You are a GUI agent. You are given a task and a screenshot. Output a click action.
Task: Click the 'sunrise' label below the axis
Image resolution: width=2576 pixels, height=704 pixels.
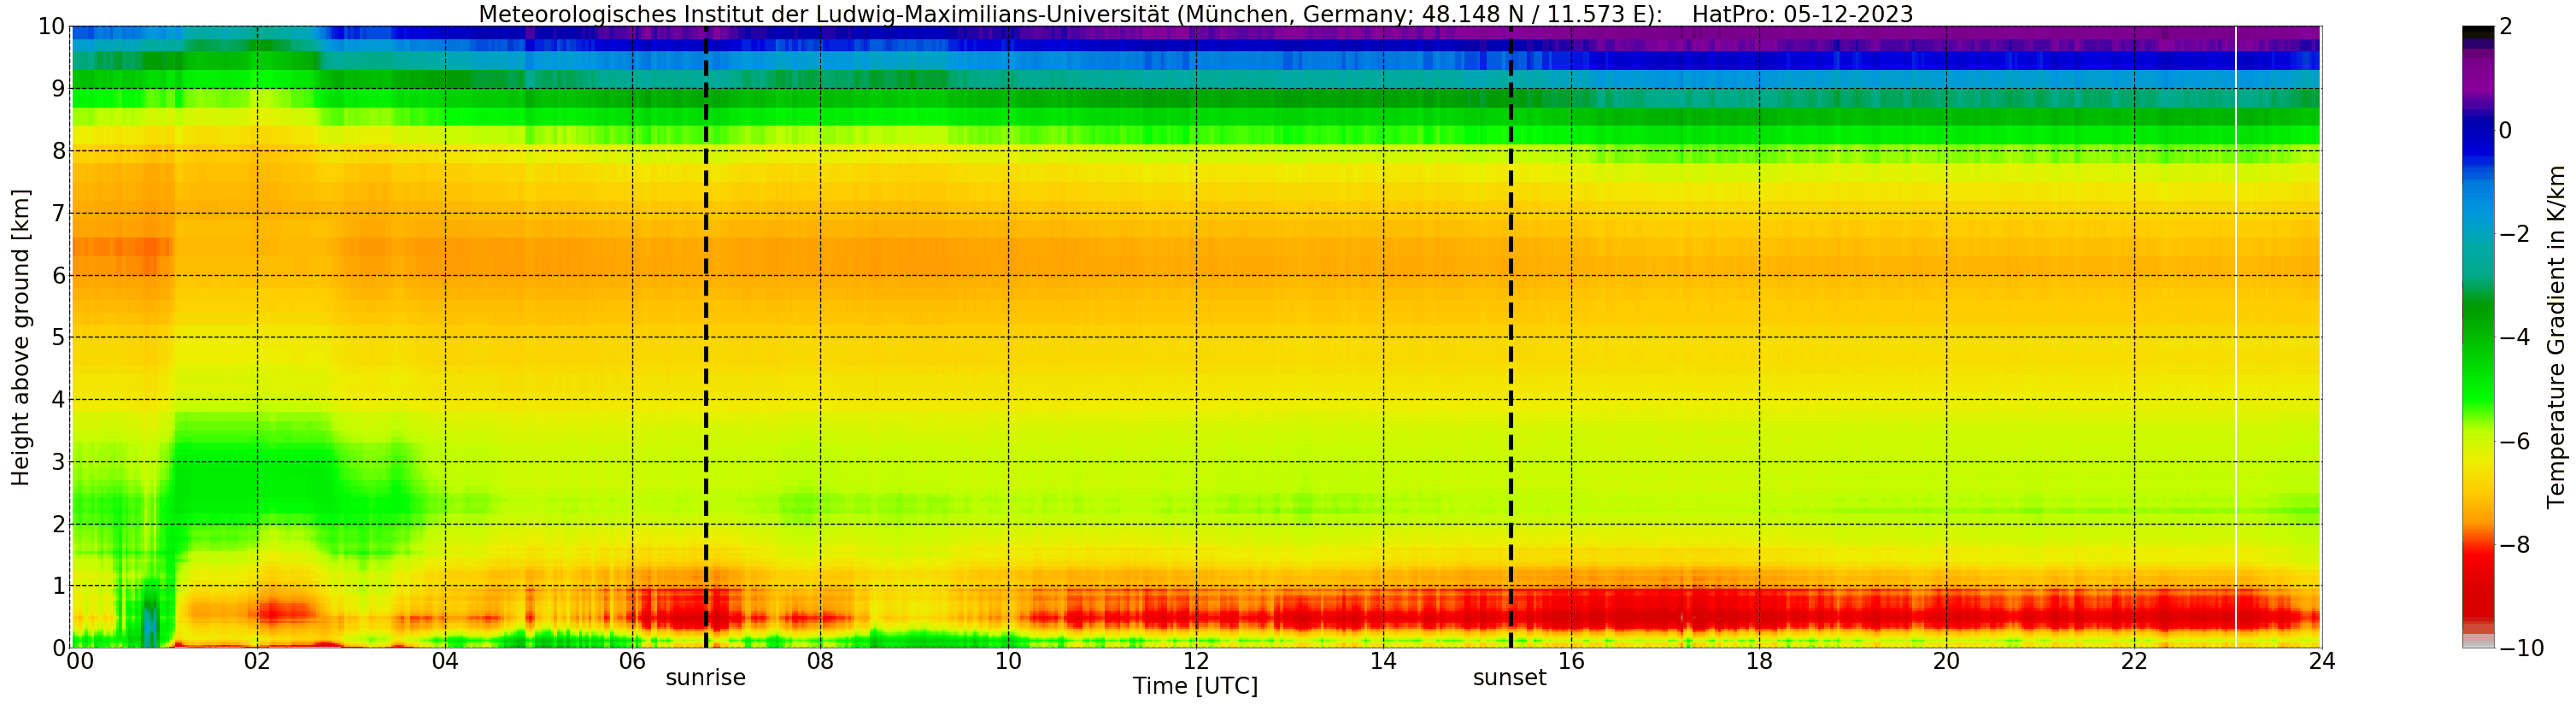click(706, 678)
